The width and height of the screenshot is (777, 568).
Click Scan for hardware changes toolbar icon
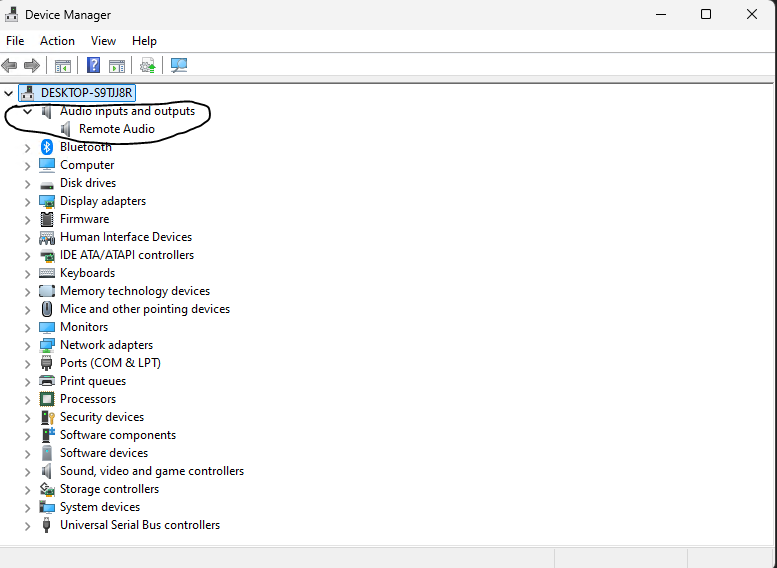pos(179,65)
